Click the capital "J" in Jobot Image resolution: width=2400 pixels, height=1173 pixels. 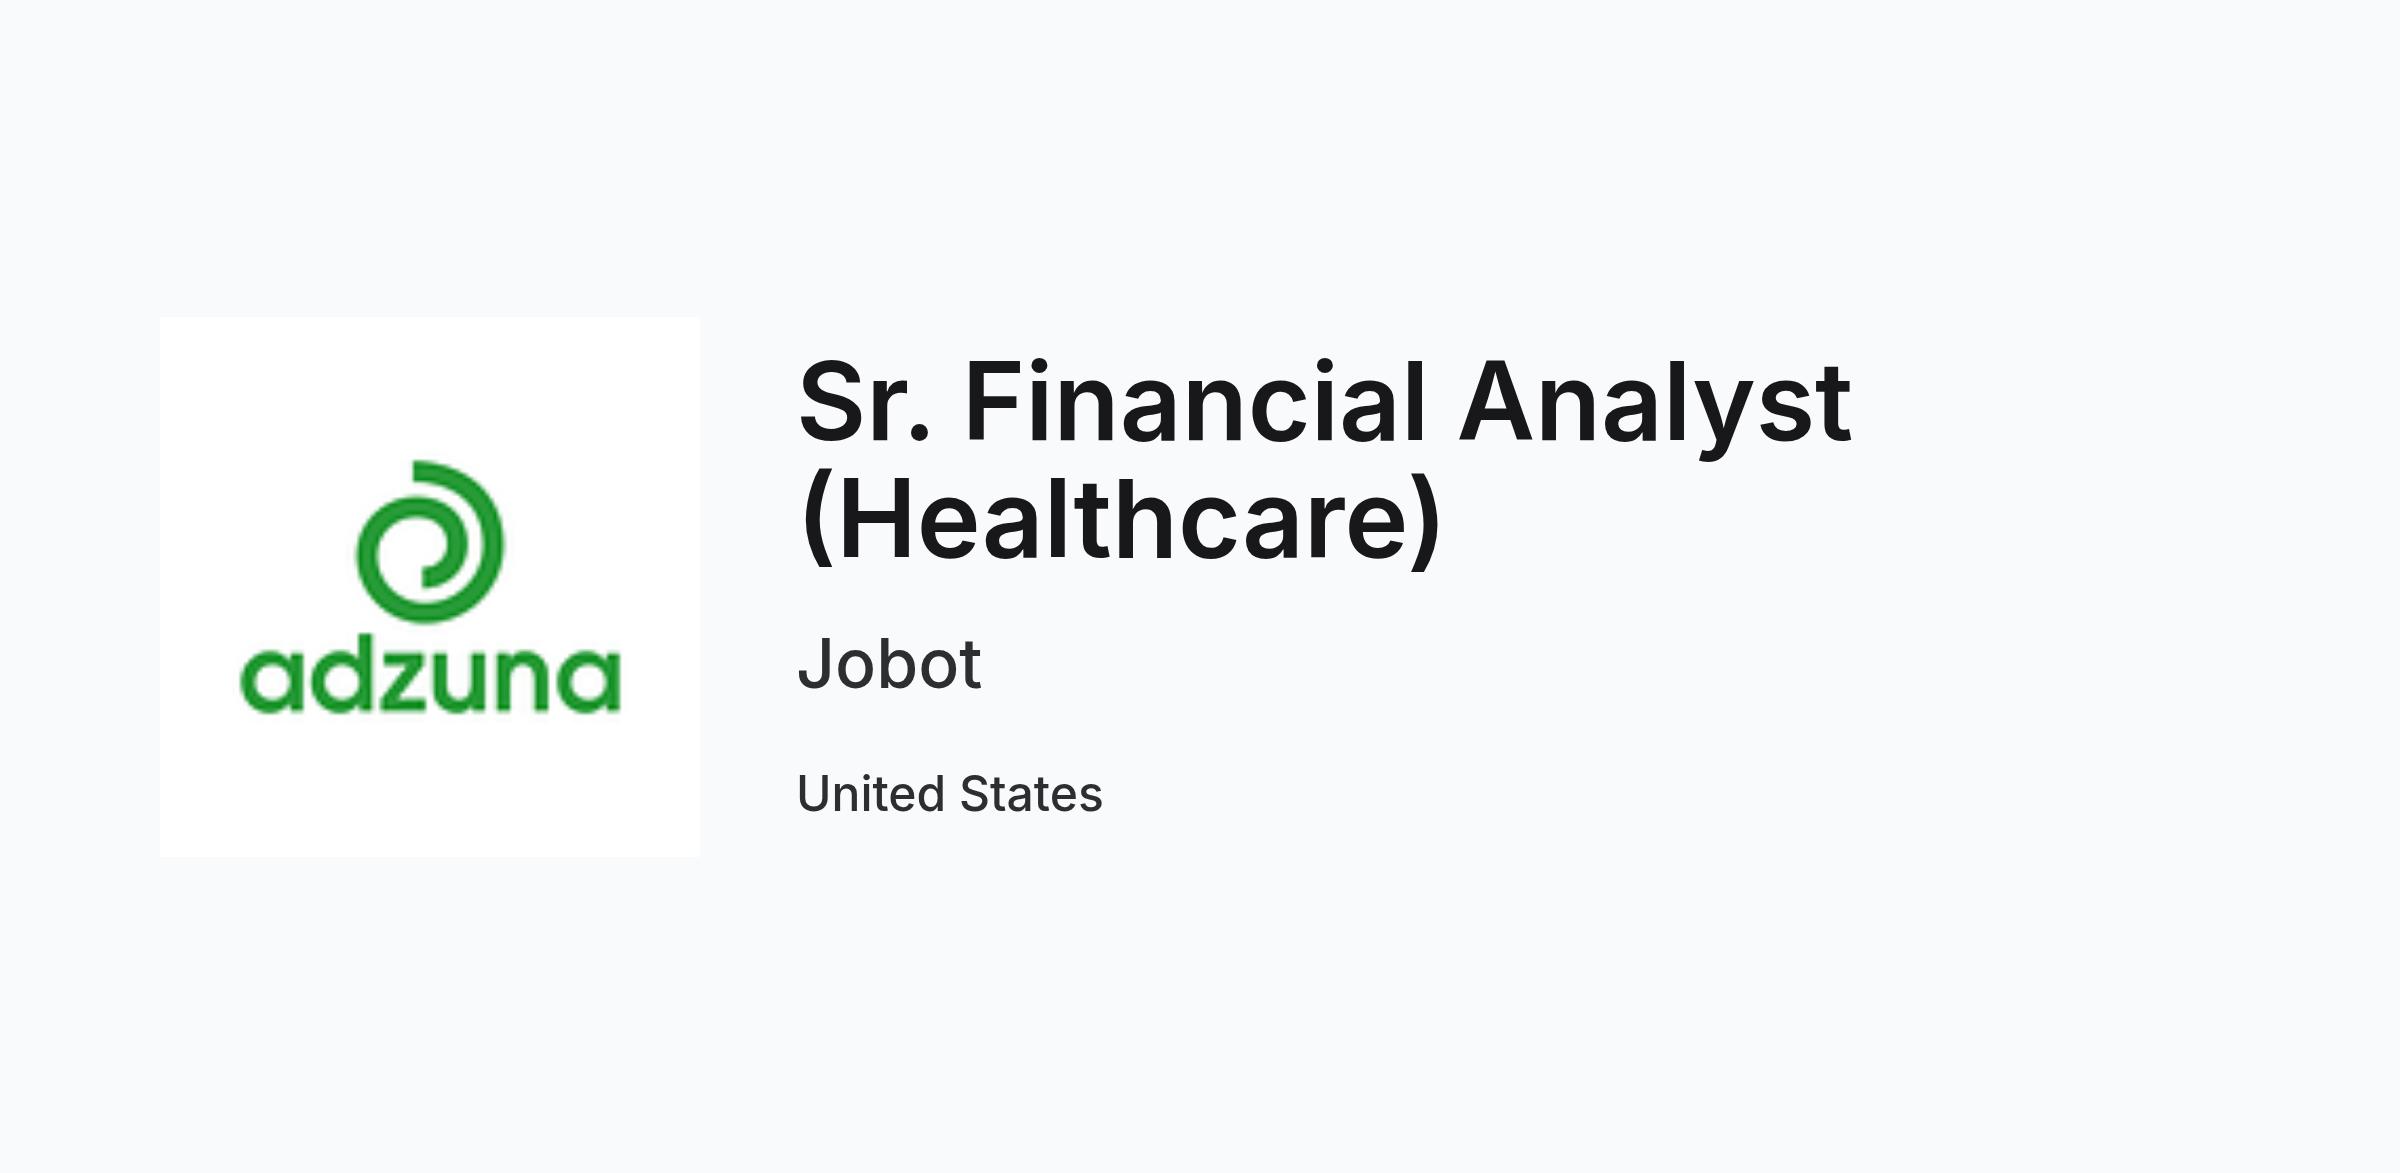(x=814, y=663)
